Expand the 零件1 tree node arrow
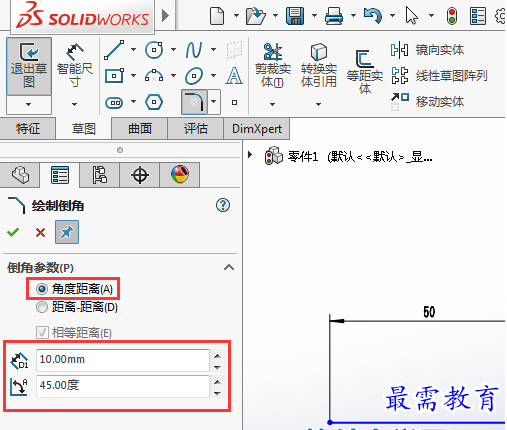Viewport: 507px width, 430px height. point(250,155)
